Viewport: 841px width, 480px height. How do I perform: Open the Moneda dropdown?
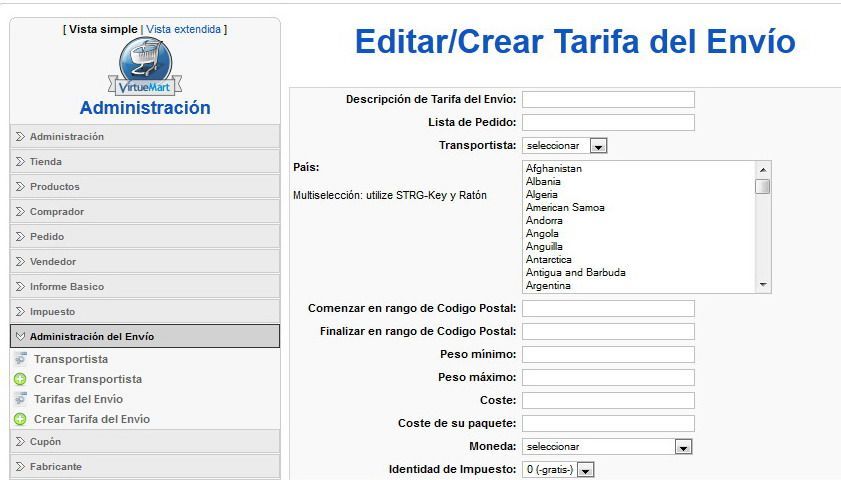click(x=607, y=446)
